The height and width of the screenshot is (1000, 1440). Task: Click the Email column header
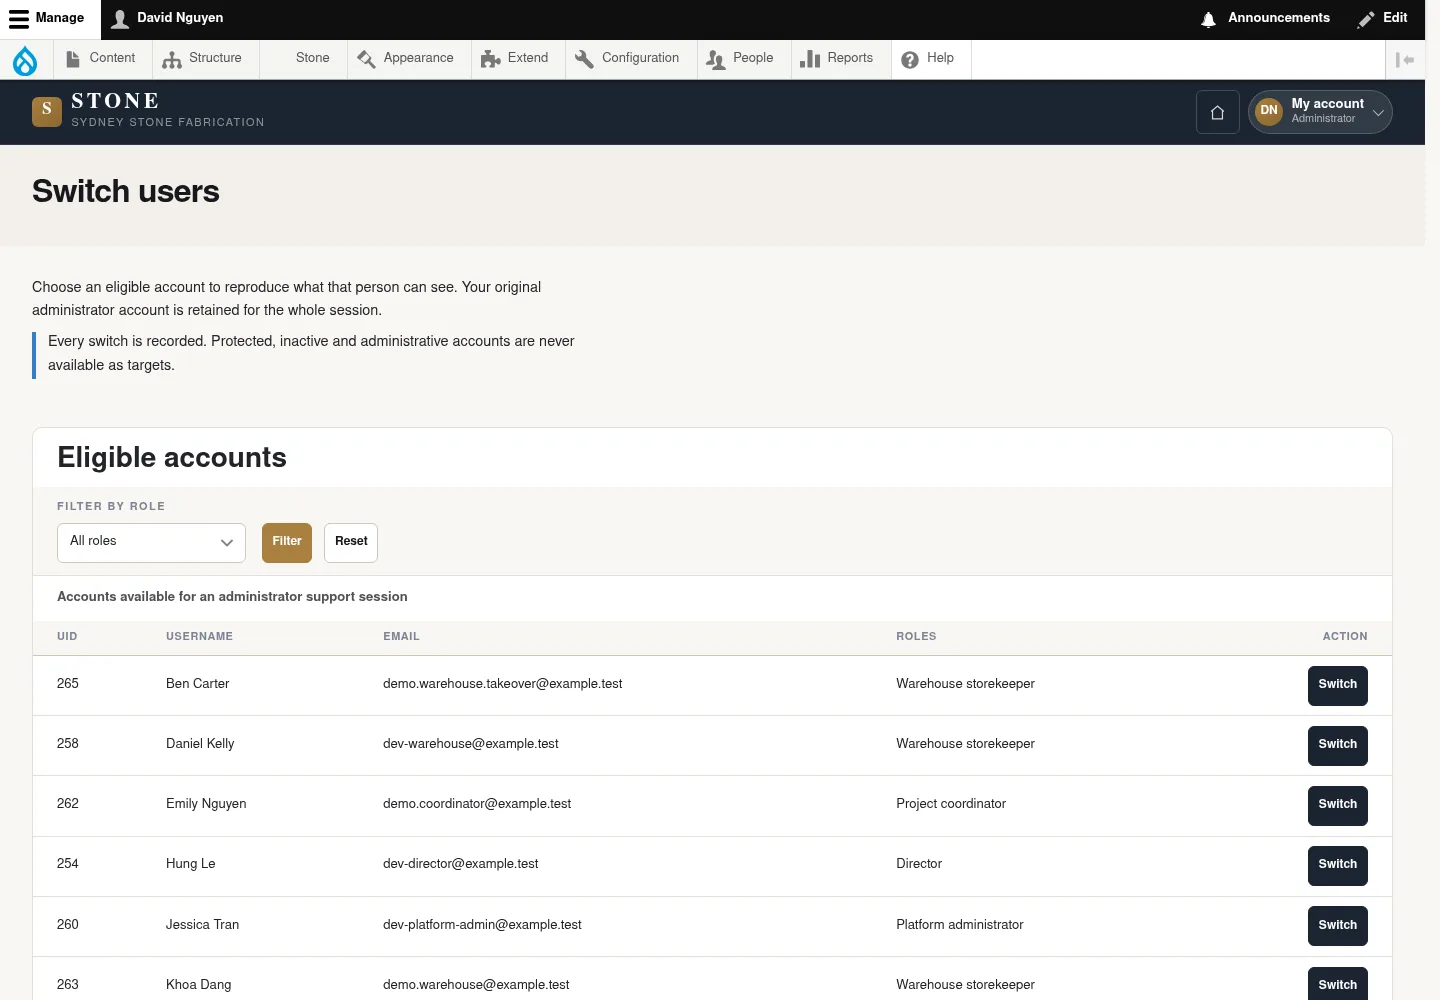(401, 636)
